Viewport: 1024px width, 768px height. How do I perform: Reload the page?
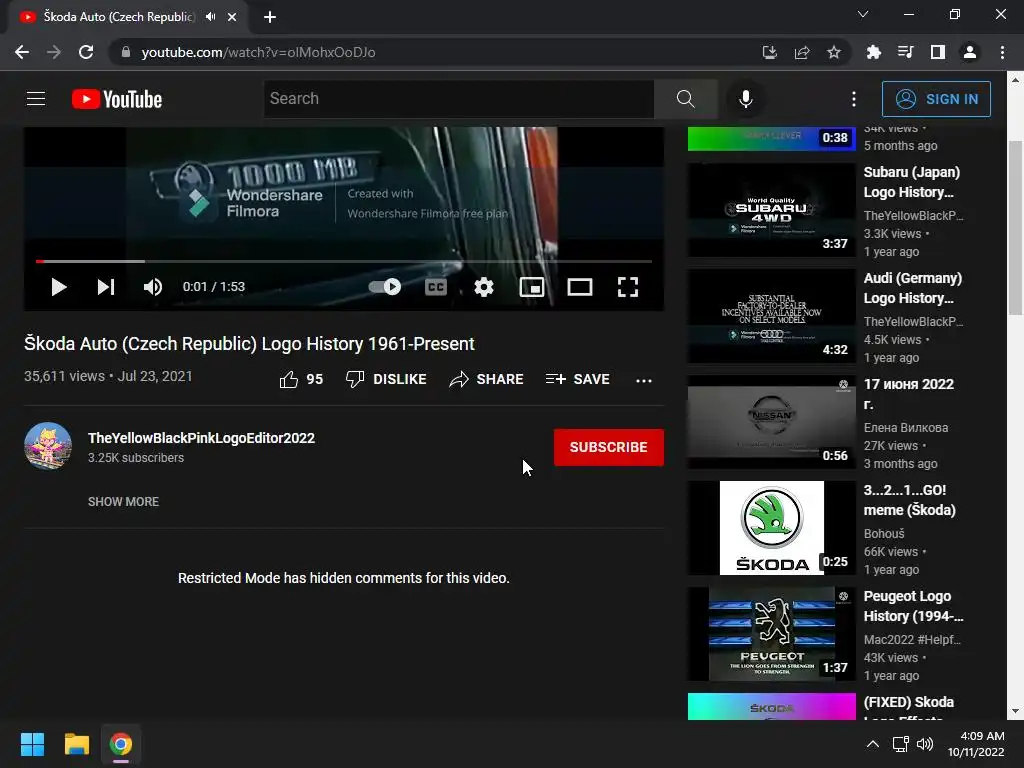click(x=86, y=52)
